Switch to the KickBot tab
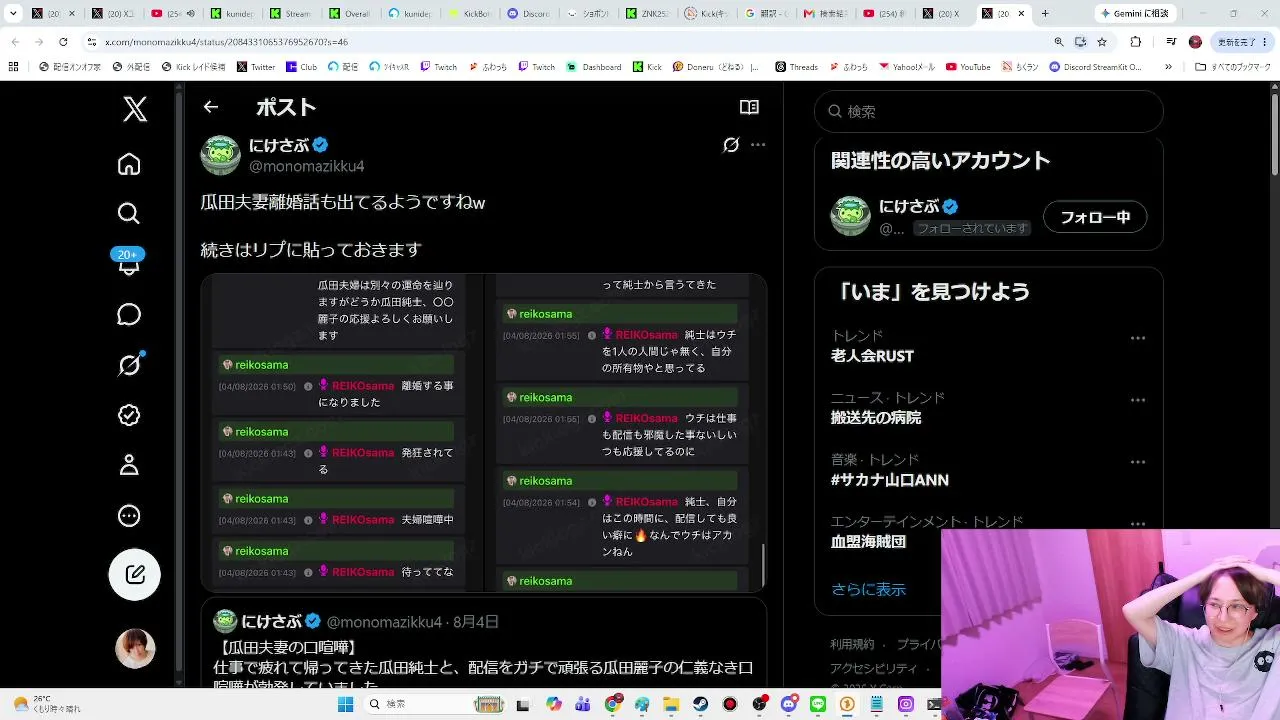The width and height of the screenshot is (1280, 720). point(471,14)
